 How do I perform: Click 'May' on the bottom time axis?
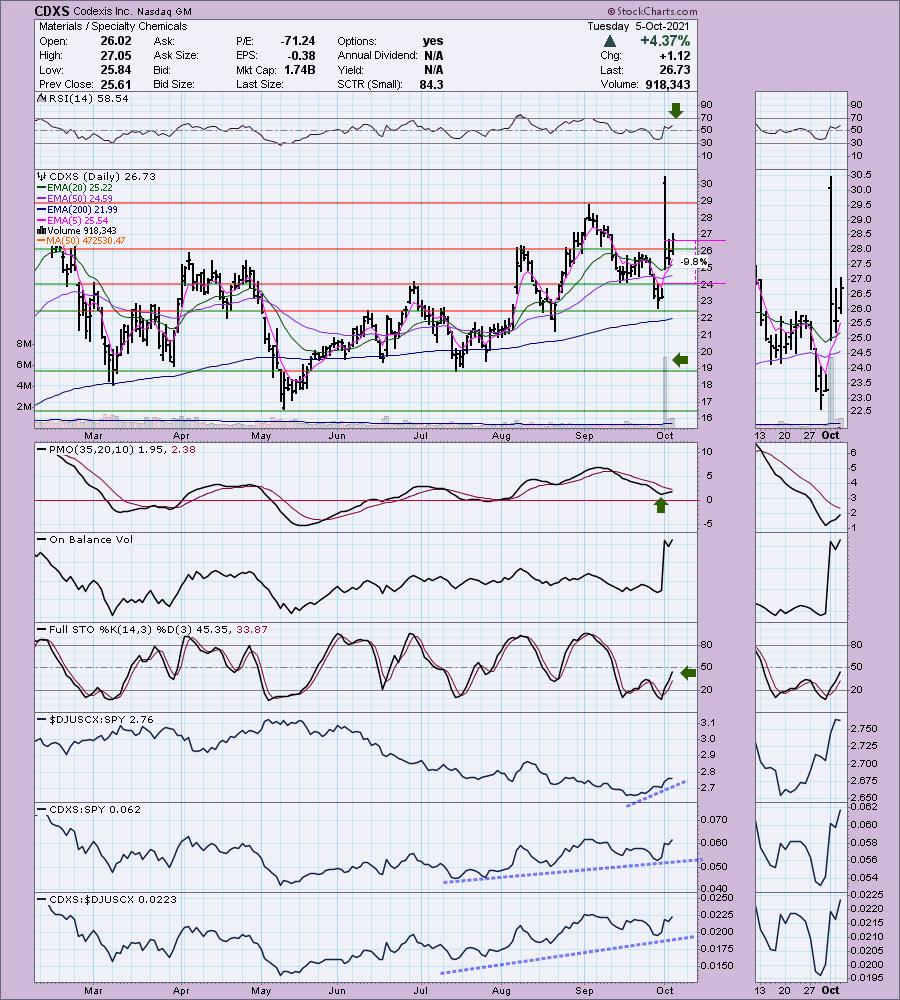(x=261, y=991)
